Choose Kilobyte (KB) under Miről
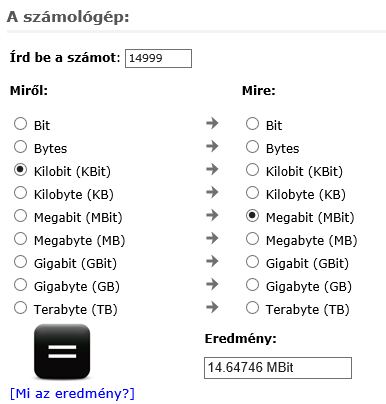Viewport: 386px width, 404px height. click(20, 193)
